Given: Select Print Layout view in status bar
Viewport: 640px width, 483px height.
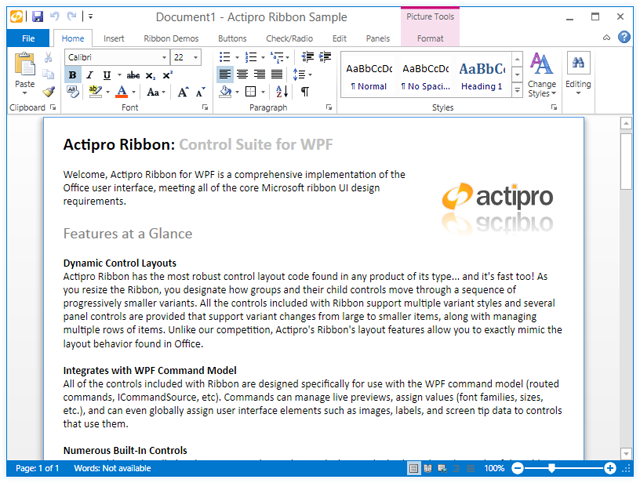Looking at the screenshot, I should [x=413, y=468].
